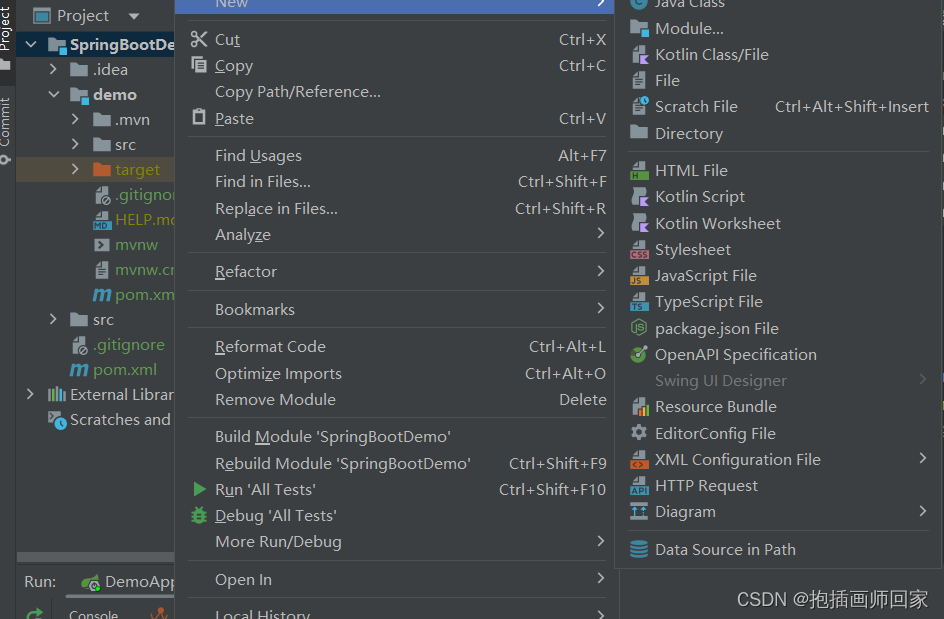The width and height of the screenshot is (944, 619).
Task: Click the Debug bug icon
Action: (199, 515)
